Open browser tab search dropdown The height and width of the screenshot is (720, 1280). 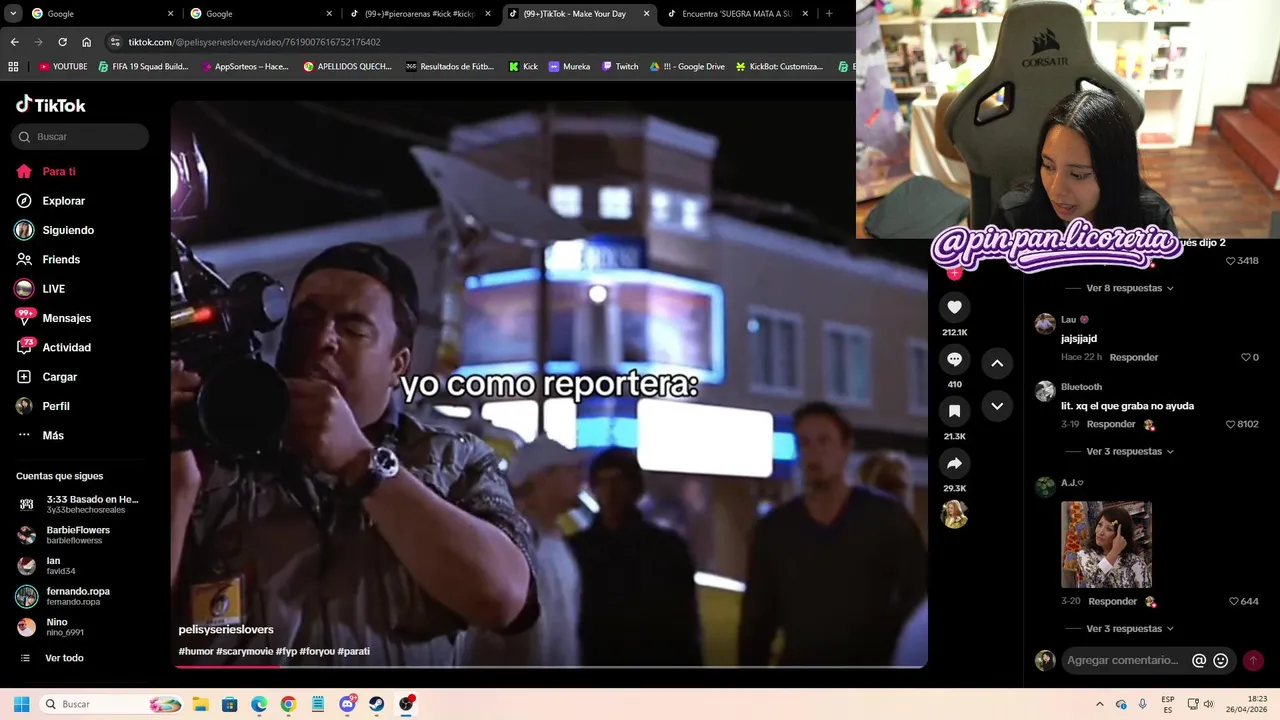click(14, 14)
